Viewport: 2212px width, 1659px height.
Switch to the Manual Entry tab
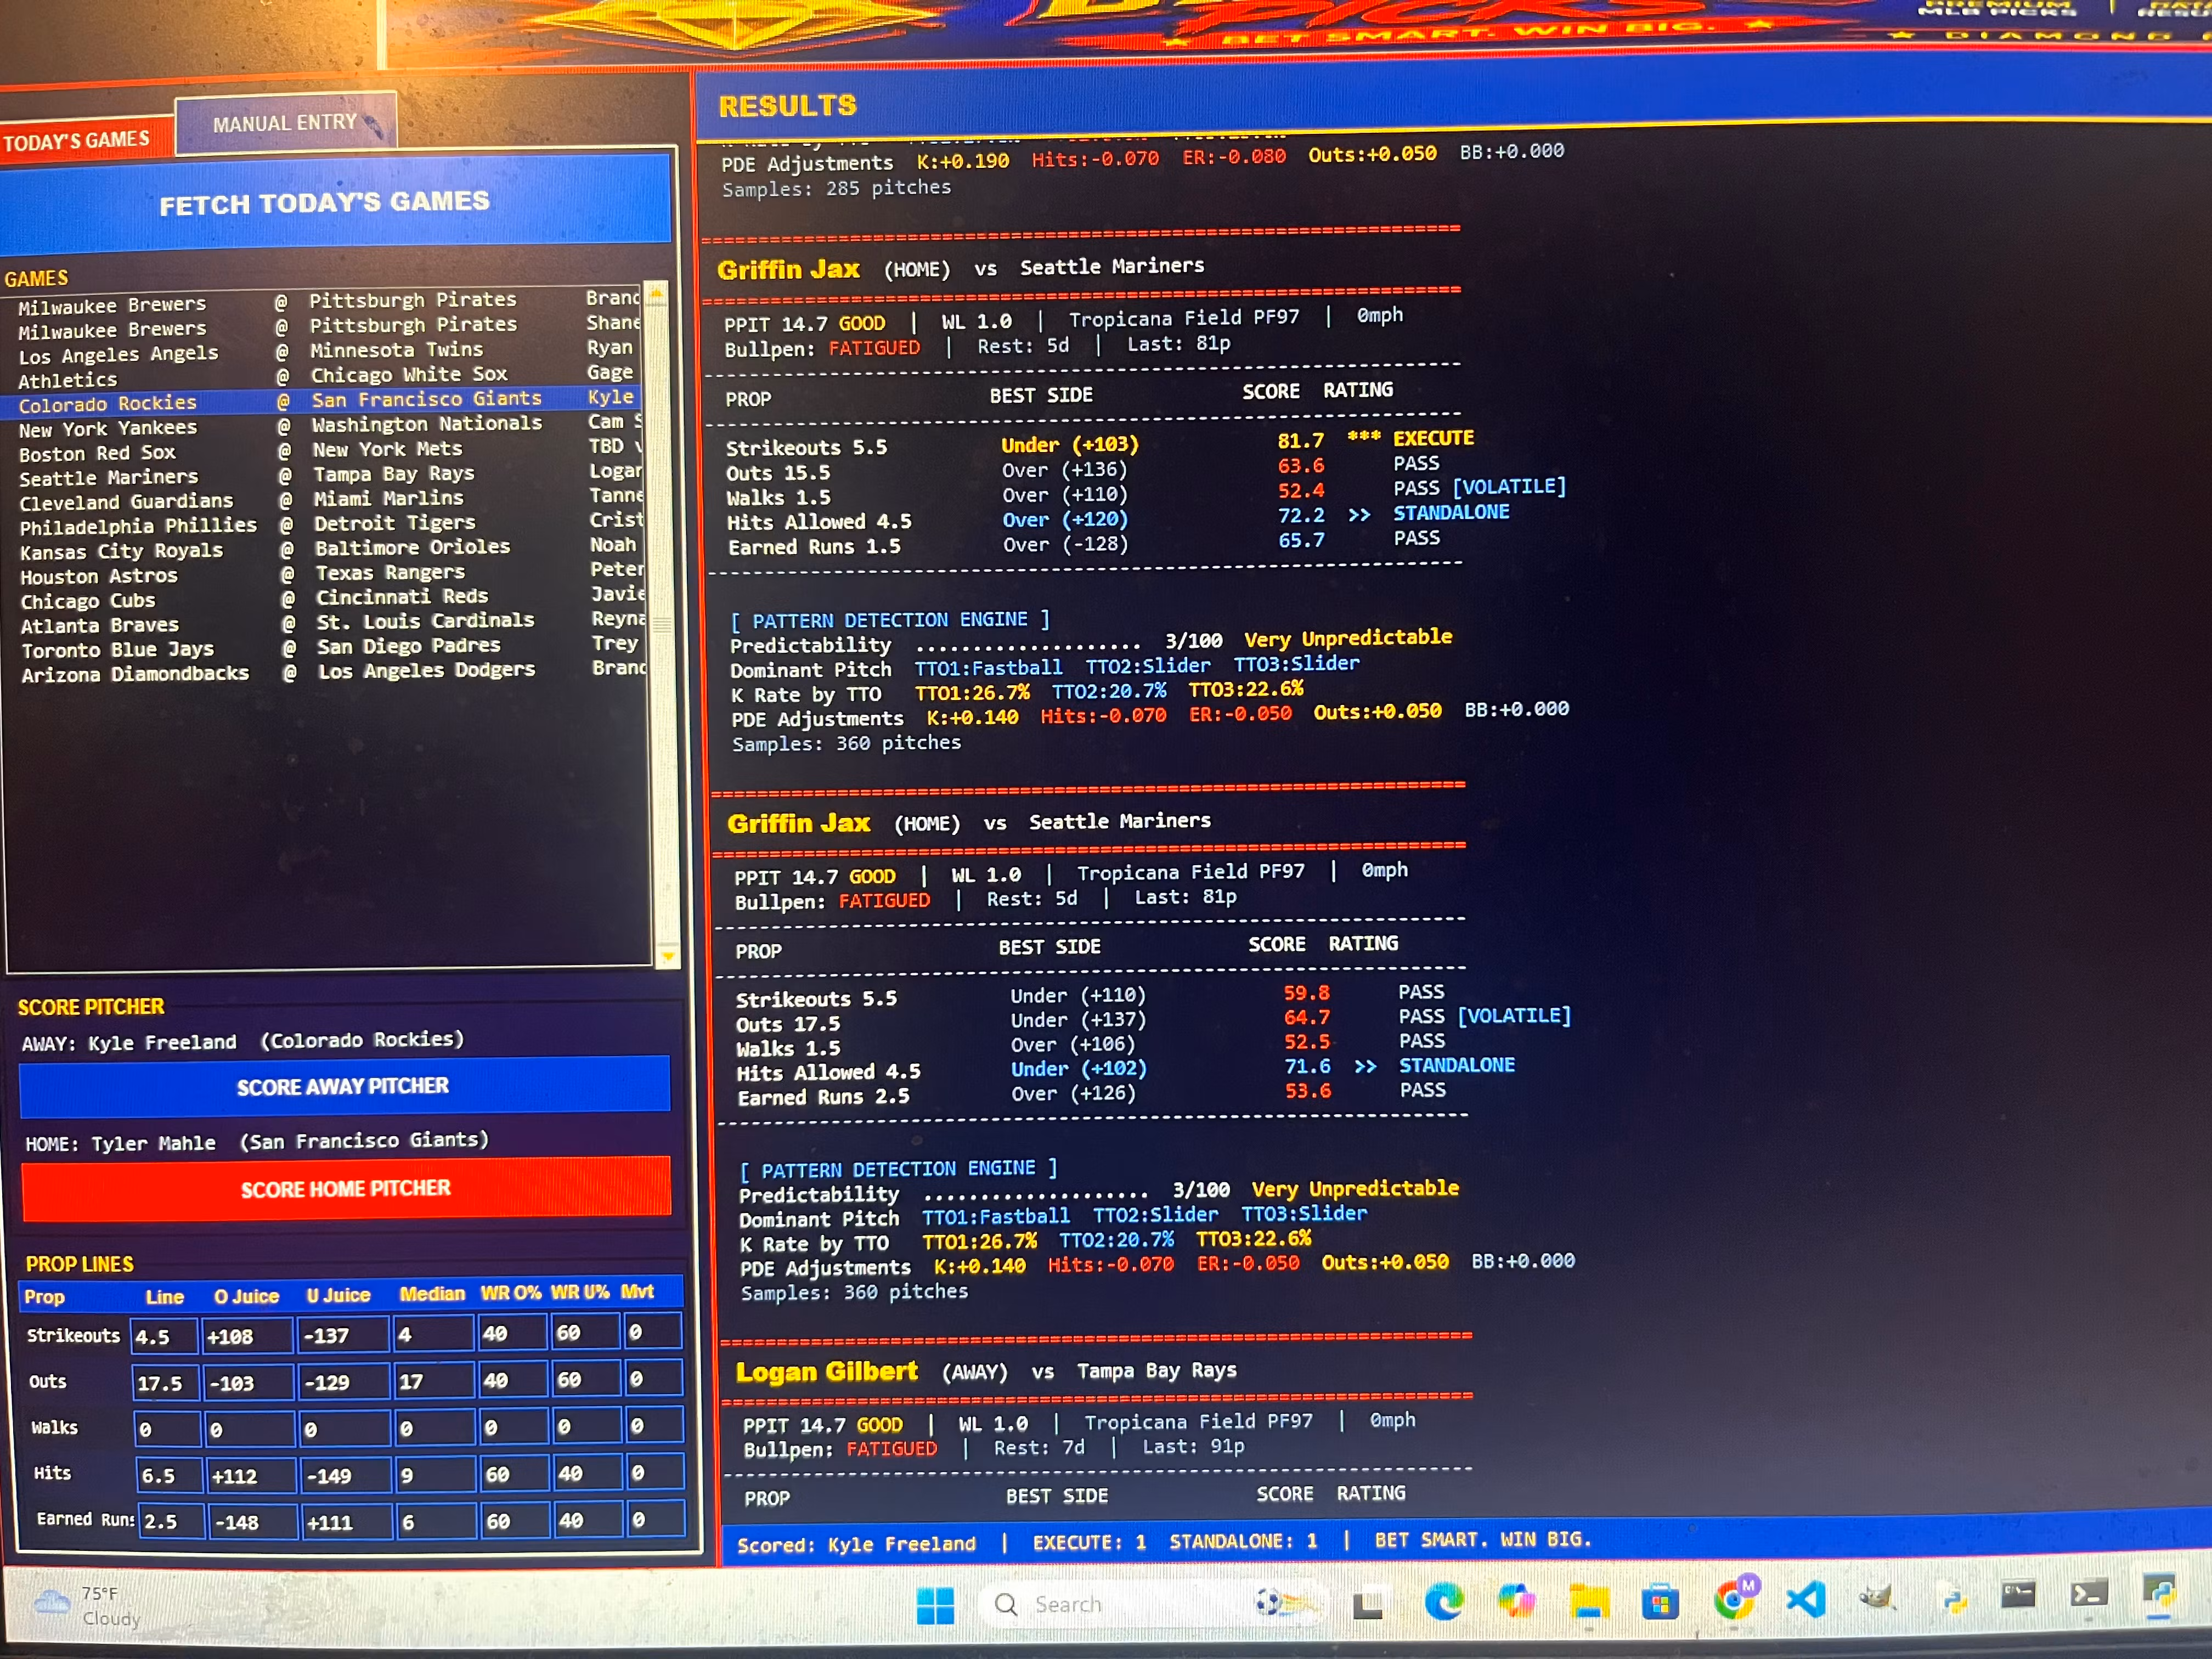[x=285, y=123]
